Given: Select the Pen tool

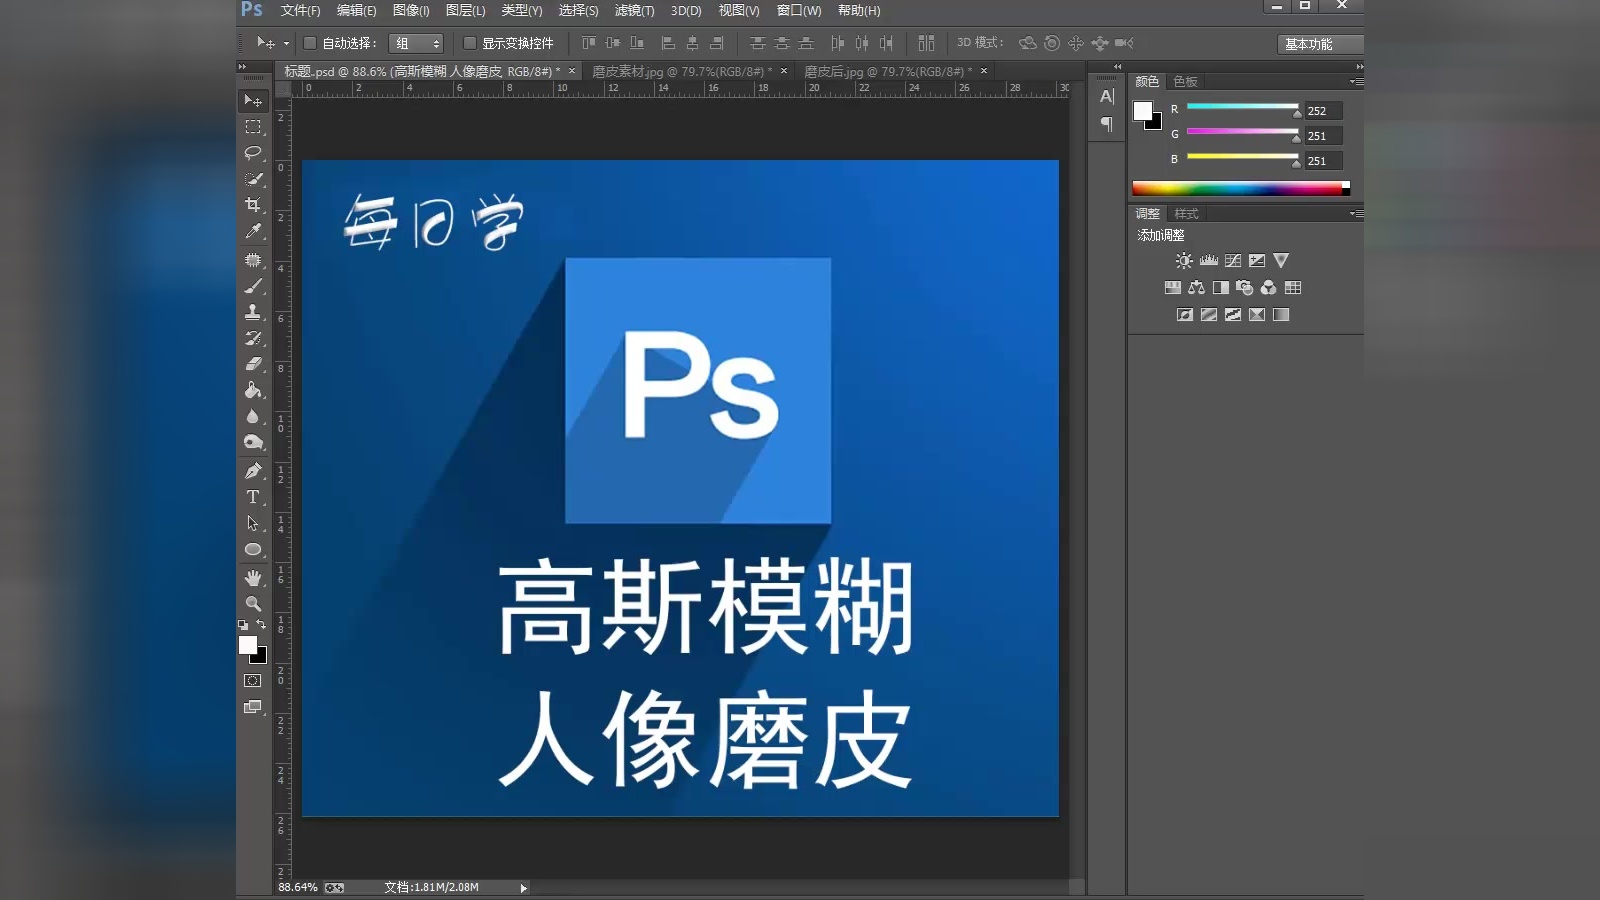Looking at the screenshot, I should (253, 471).
